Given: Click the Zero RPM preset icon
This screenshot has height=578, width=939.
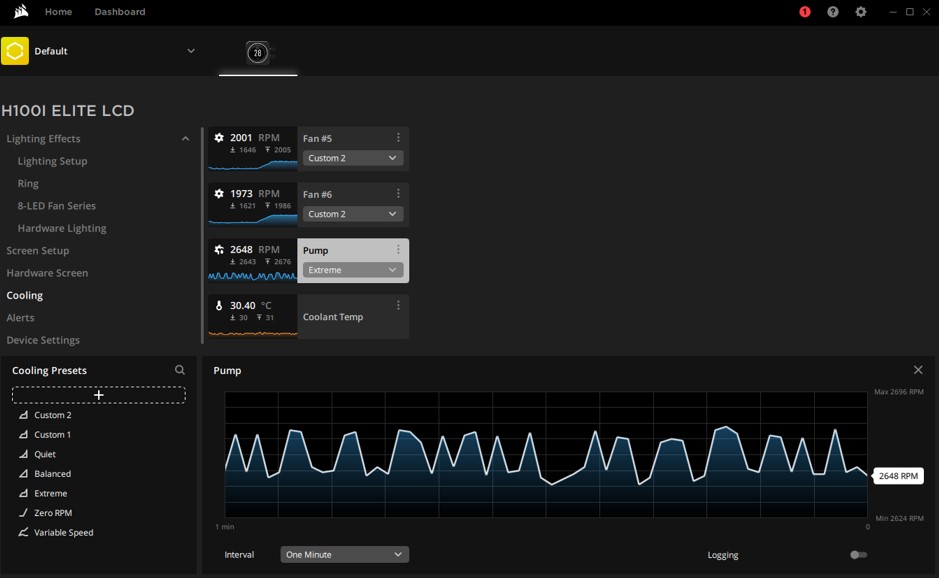Looking at the screenshot, I should [x=23, y=513].
